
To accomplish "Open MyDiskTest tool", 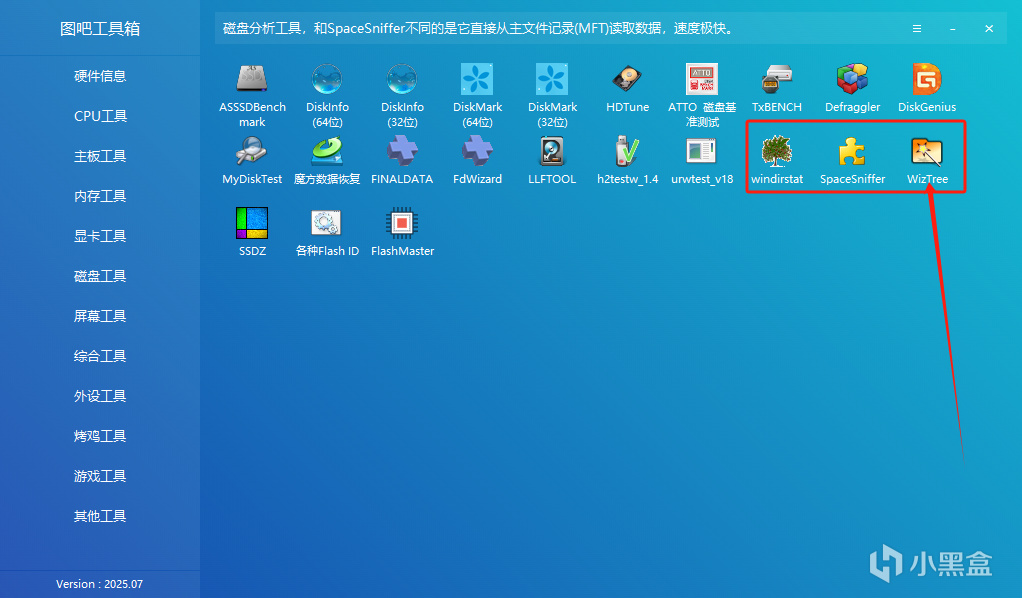I will pos(252,160).
